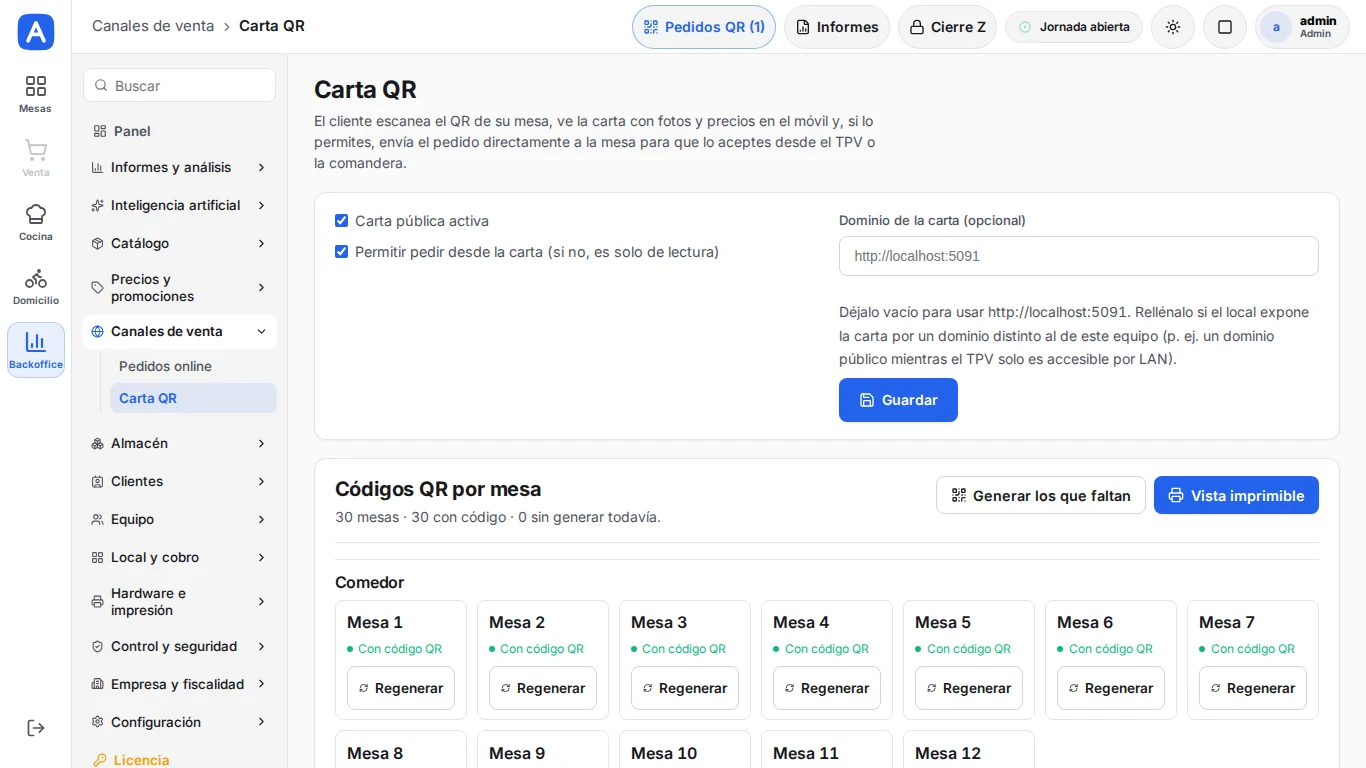This screenshot has width=1366, height=768.
Task: Open Informes from the top bar
Action: [837, 27]
